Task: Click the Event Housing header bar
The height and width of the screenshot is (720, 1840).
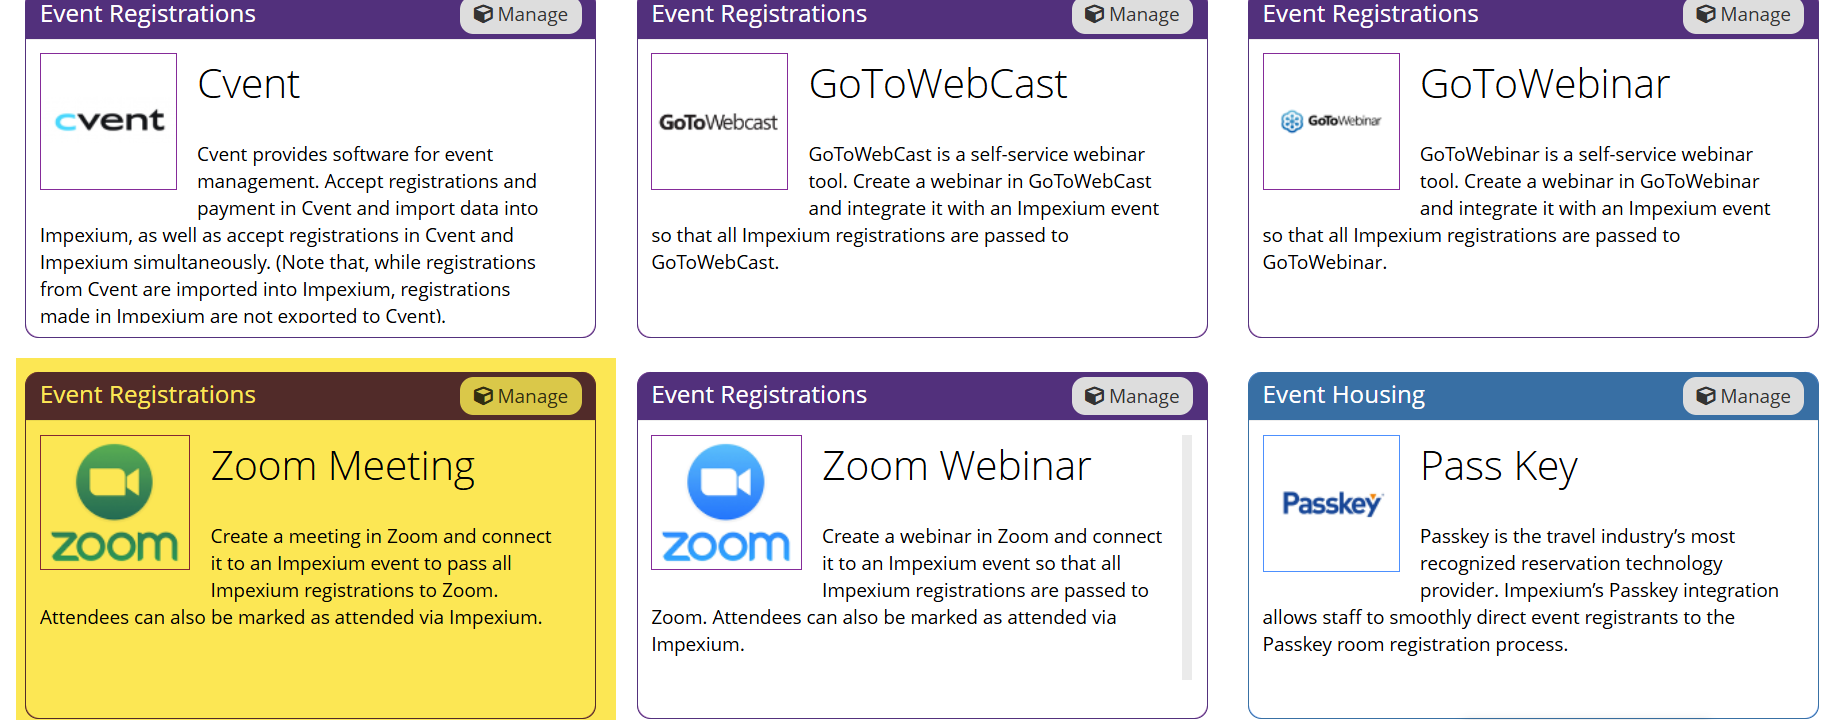Action: 1533,396
